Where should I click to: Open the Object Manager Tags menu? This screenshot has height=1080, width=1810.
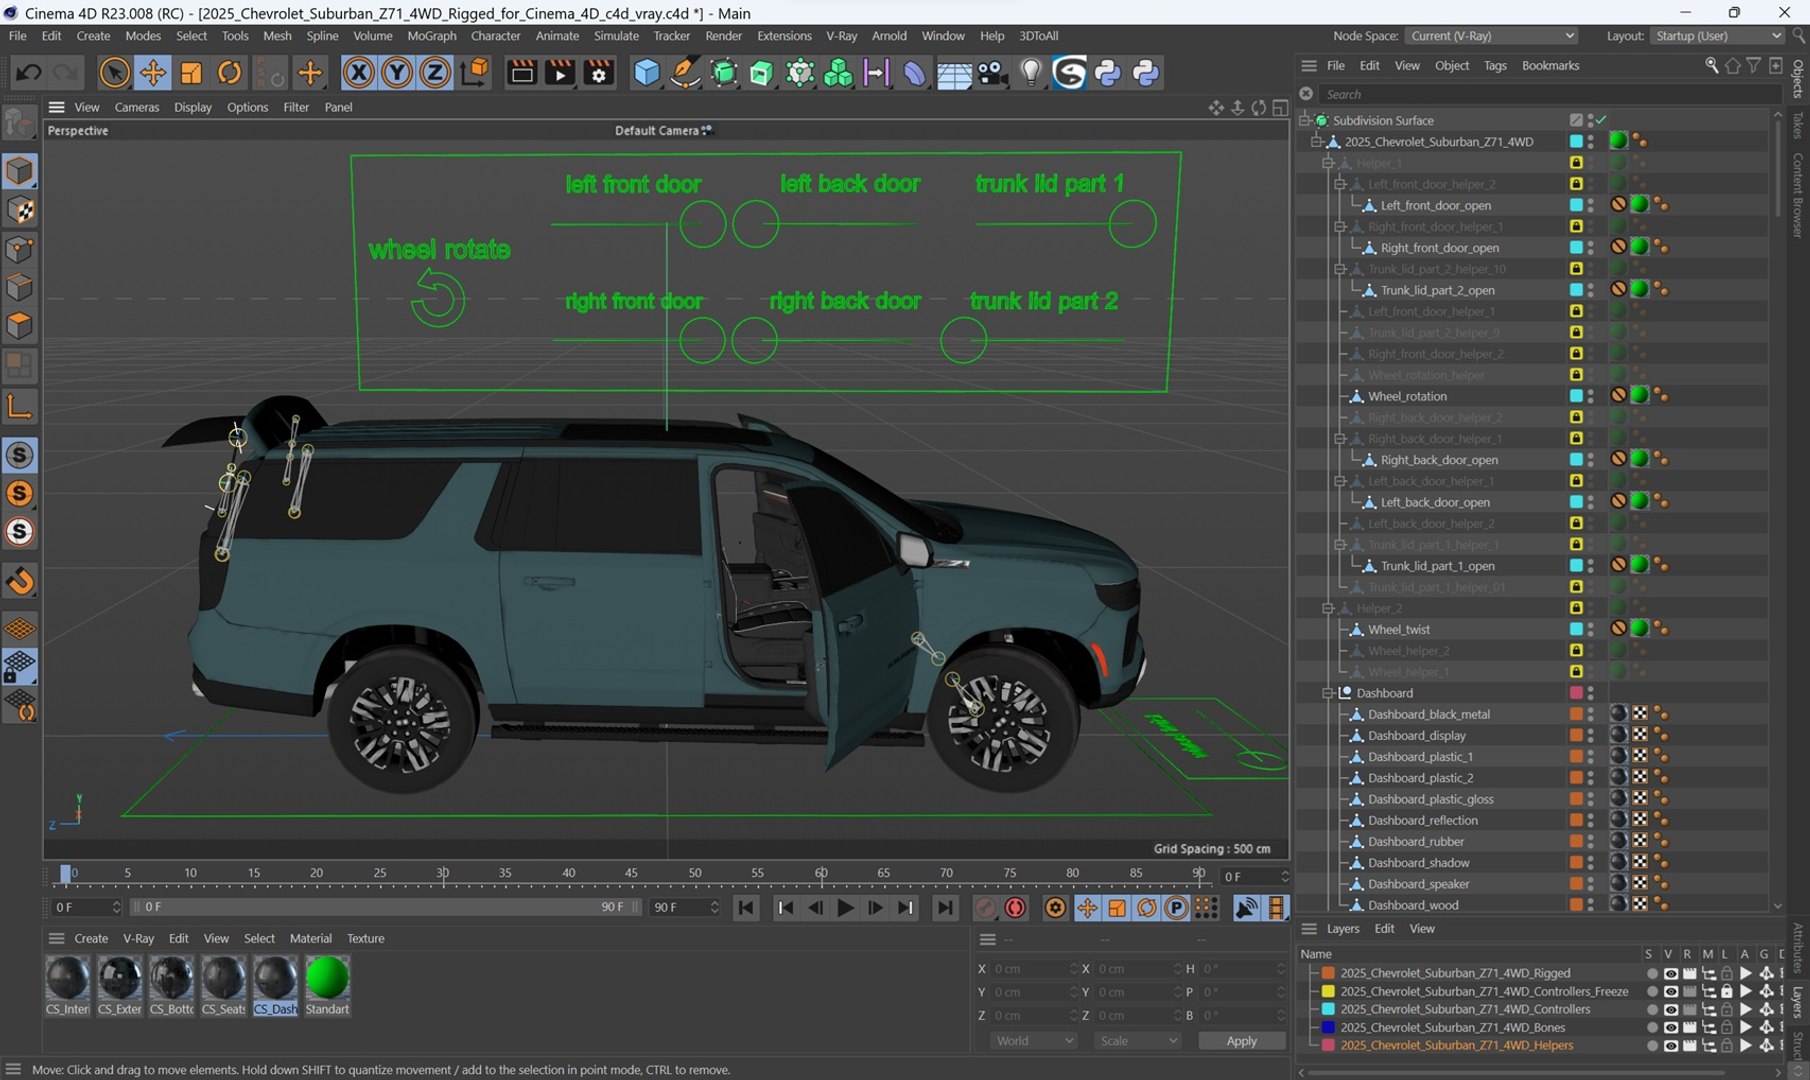pos(1495,65)
